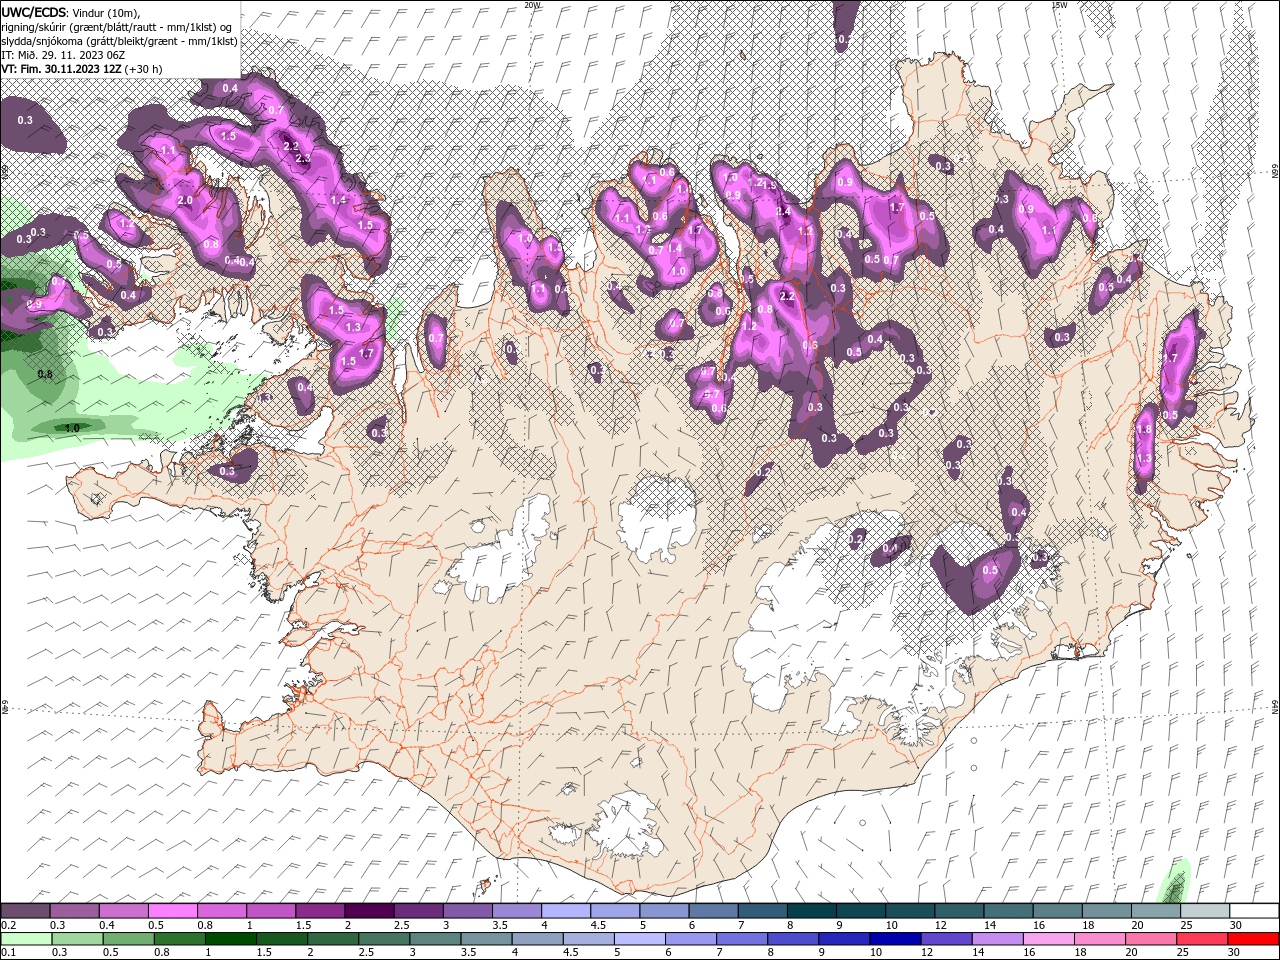This screenshot has width=1280, height=960.
Task: Click the snow scale swatch starting at 0.2
Action: point(25,911)
